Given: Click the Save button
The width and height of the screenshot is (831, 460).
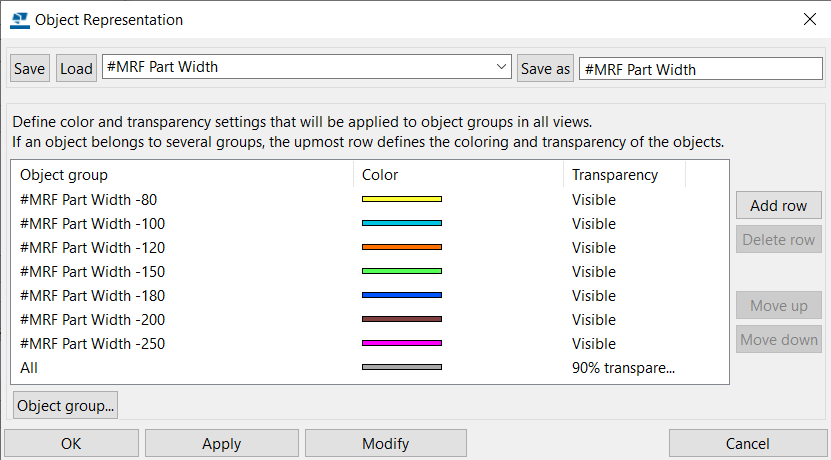Looking at the screenshot, I should (30, 68).
